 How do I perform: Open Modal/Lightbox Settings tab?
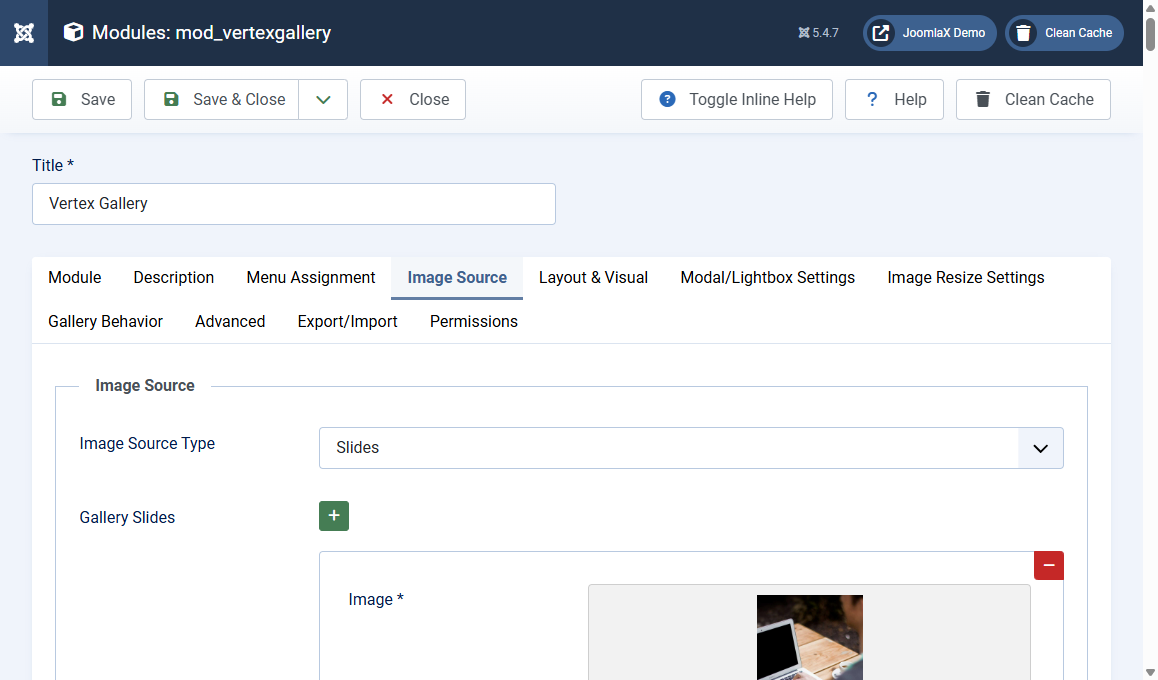767,278
